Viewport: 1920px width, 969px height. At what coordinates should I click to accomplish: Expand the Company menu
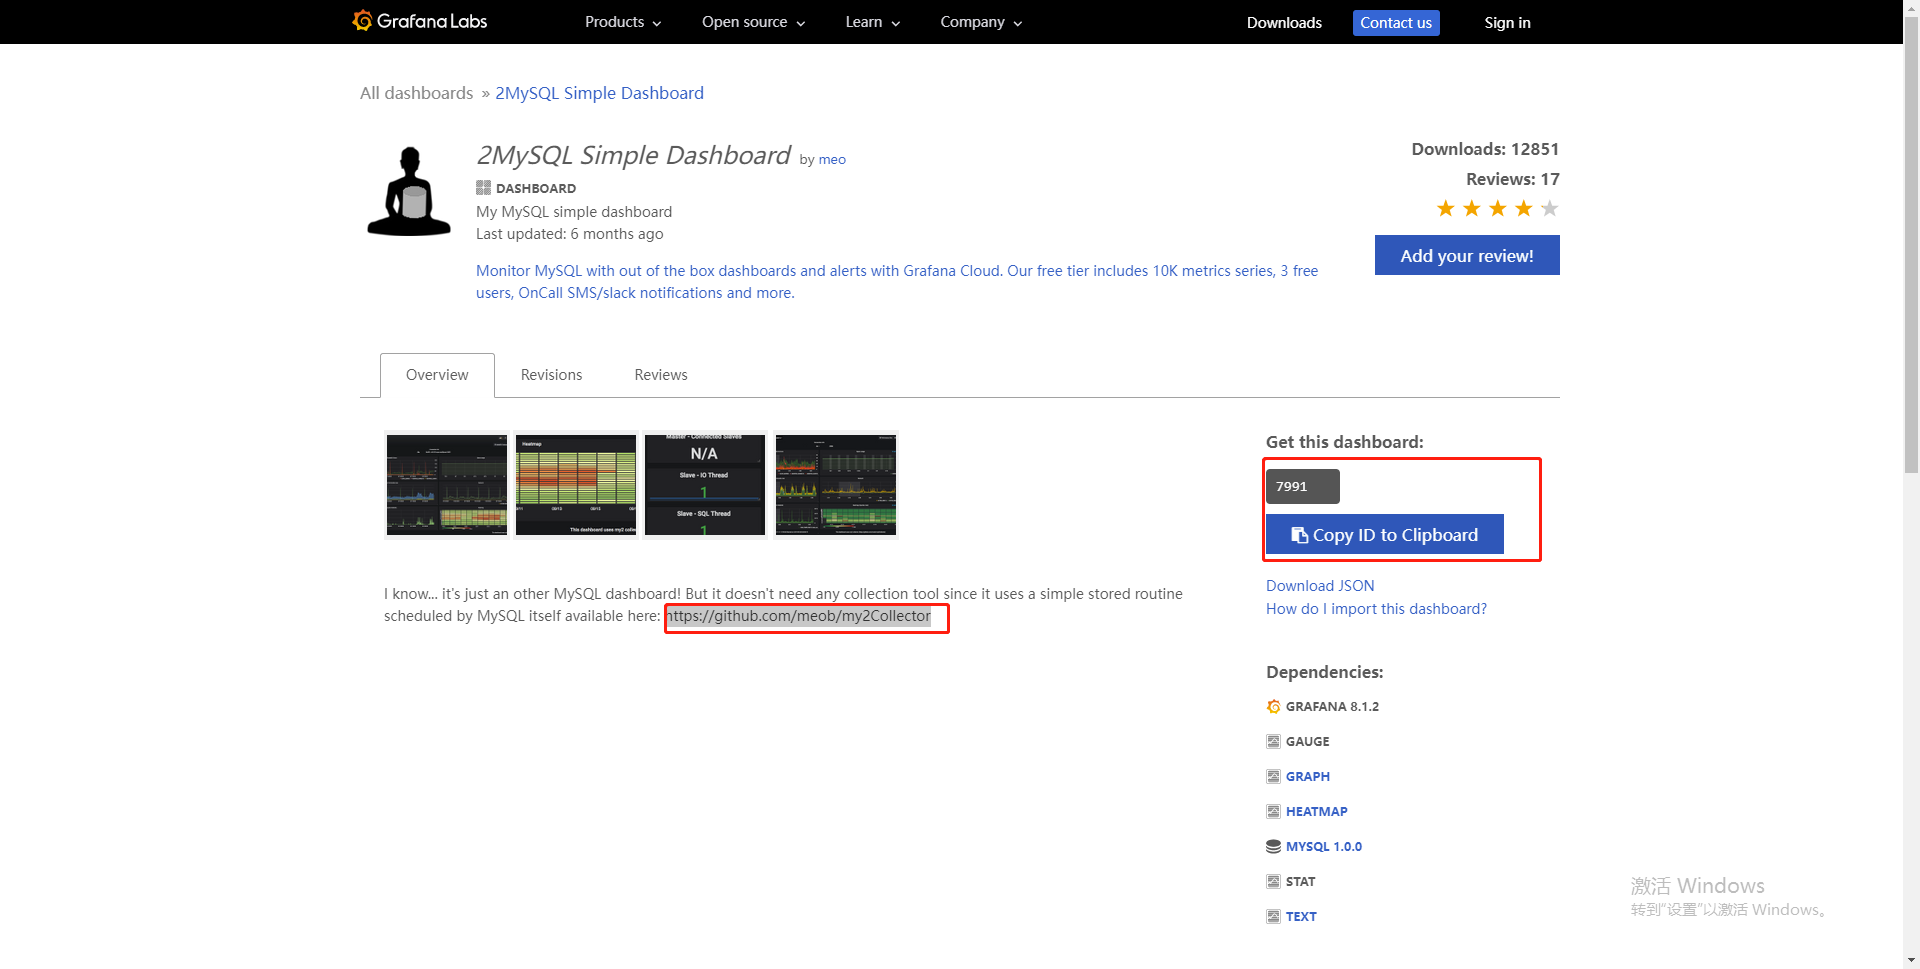[x=981, y=22]
